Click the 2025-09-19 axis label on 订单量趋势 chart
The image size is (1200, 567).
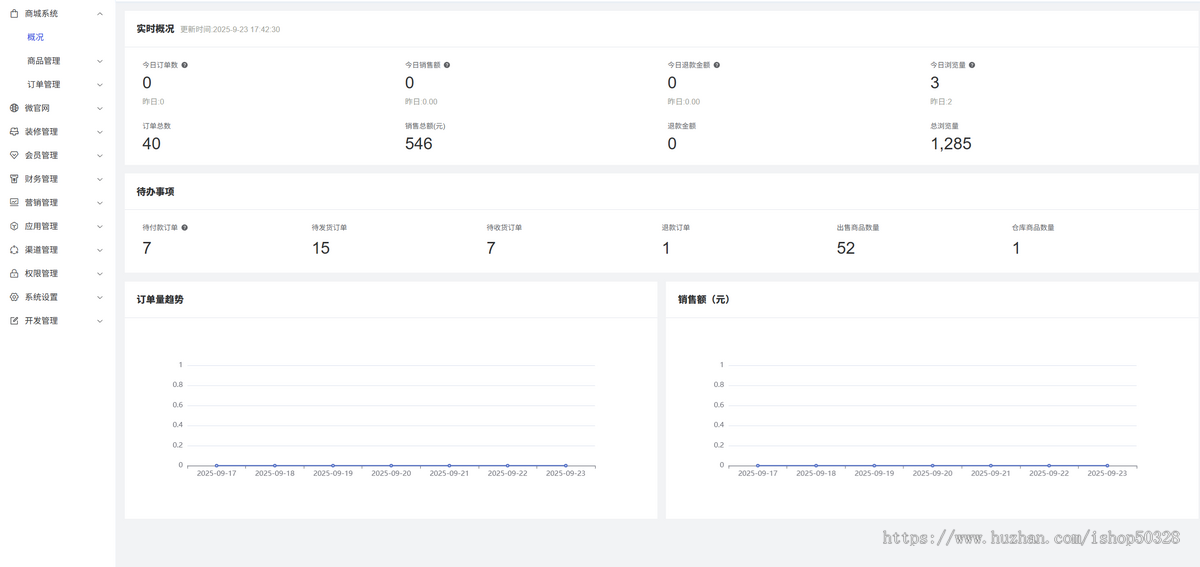click(x=333, y=474)
